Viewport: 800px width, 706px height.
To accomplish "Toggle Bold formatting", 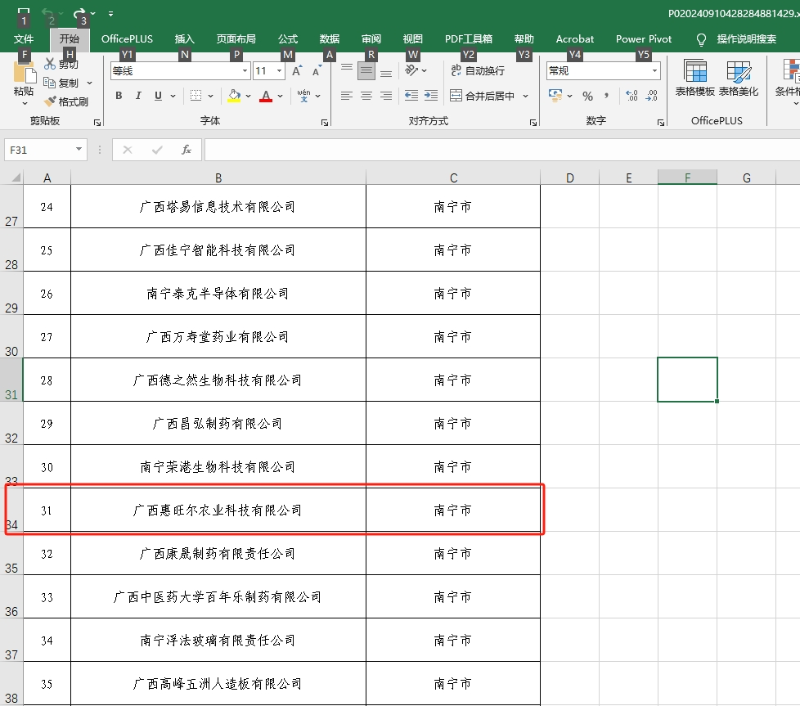I will [x=118, y=95].
